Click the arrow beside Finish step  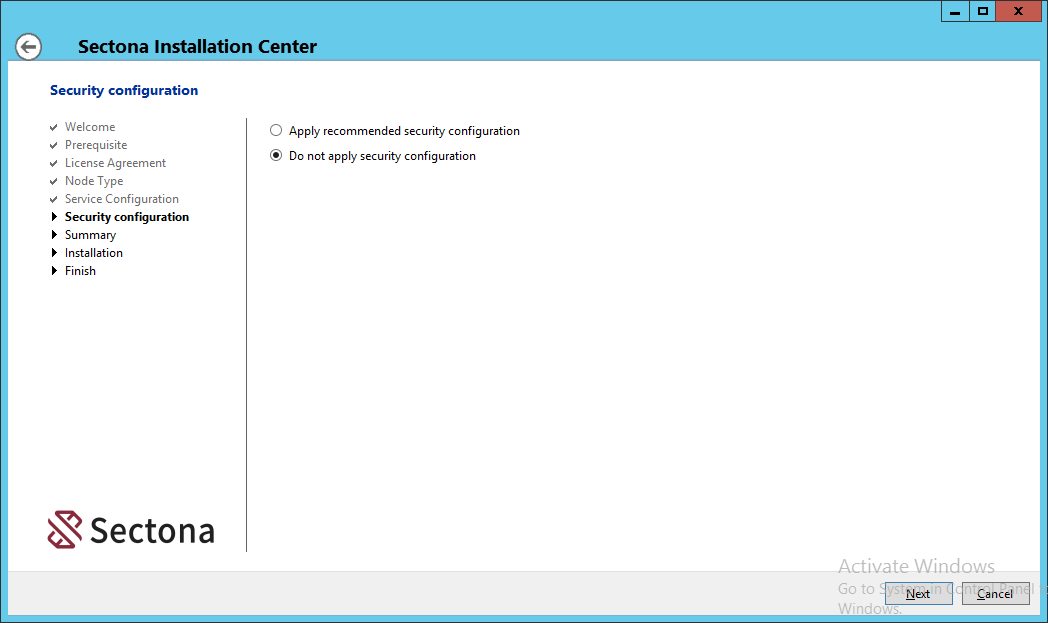coord(54,271)
